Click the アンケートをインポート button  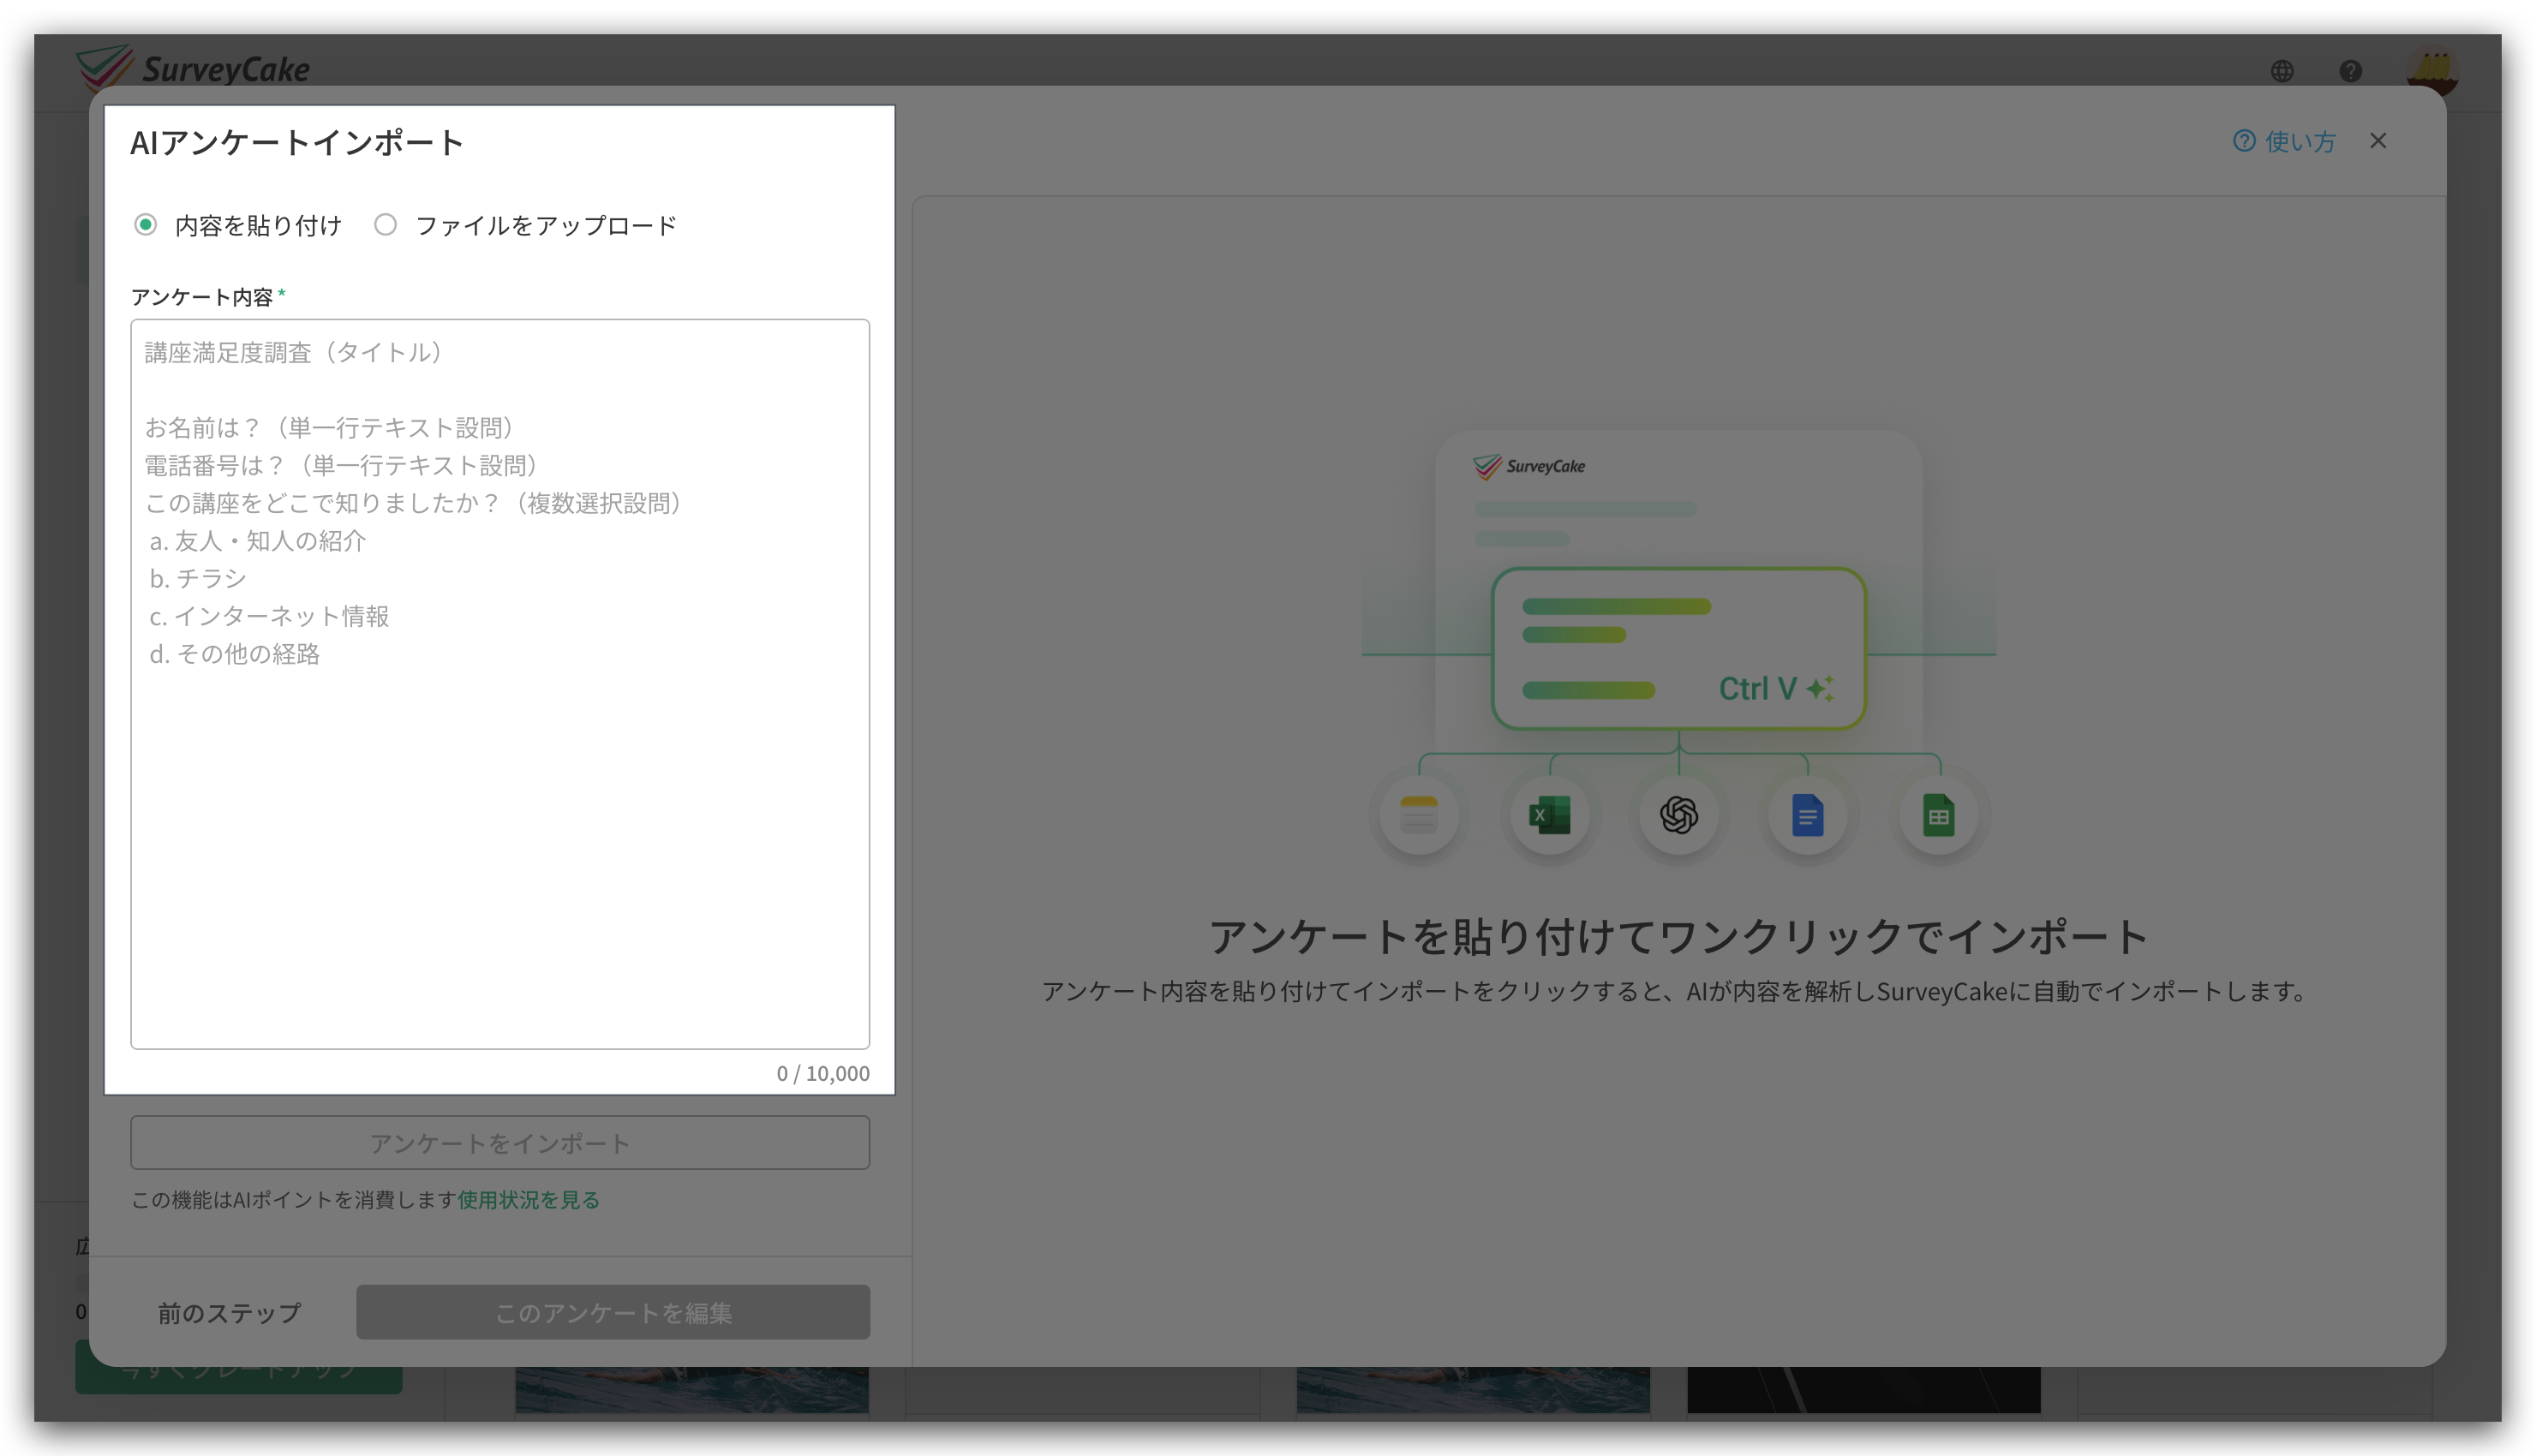(x=500, y=1143)
